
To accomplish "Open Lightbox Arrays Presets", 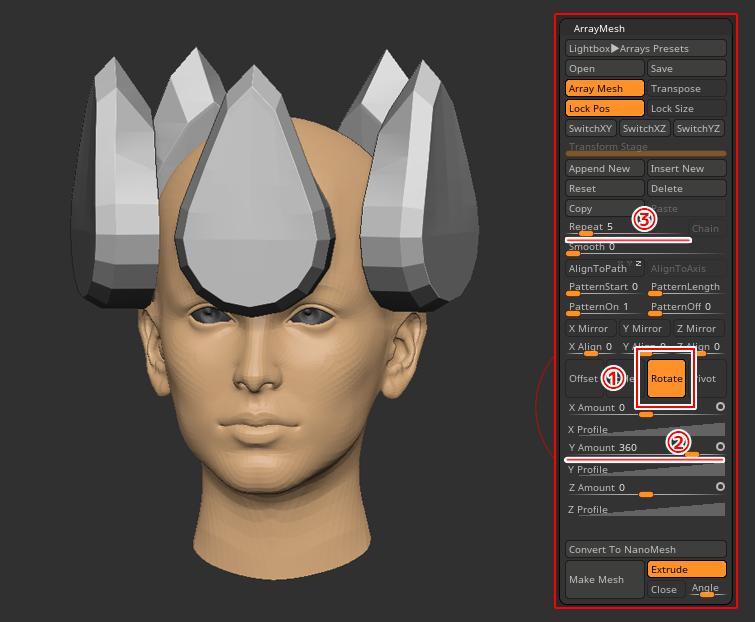I will click(x=645, y=49).
